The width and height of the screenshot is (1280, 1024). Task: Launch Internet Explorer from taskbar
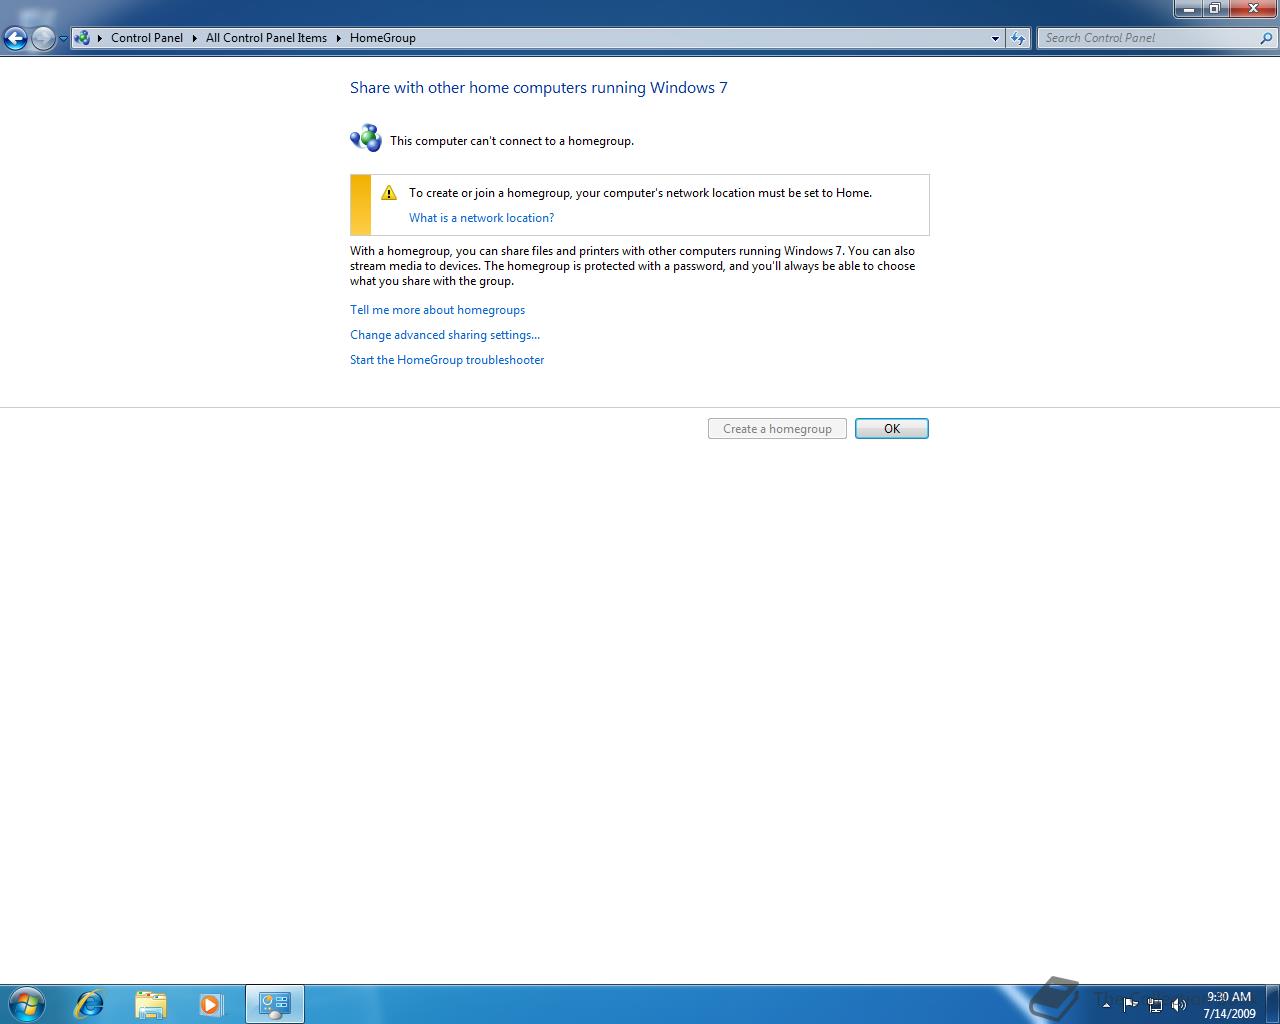click(x=89, y=1004)
